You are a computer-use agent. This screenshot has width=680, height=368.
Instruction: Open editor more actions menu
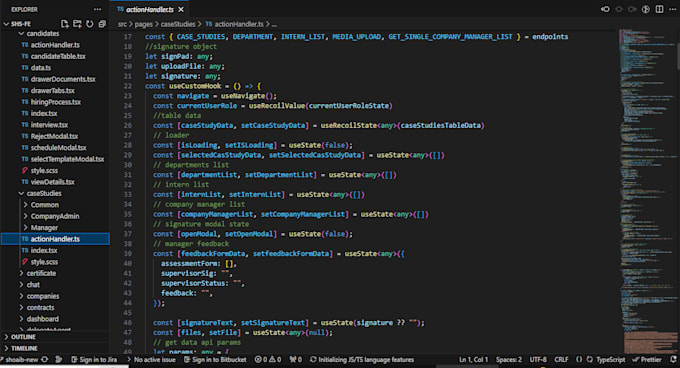click(x=673, y=9)
